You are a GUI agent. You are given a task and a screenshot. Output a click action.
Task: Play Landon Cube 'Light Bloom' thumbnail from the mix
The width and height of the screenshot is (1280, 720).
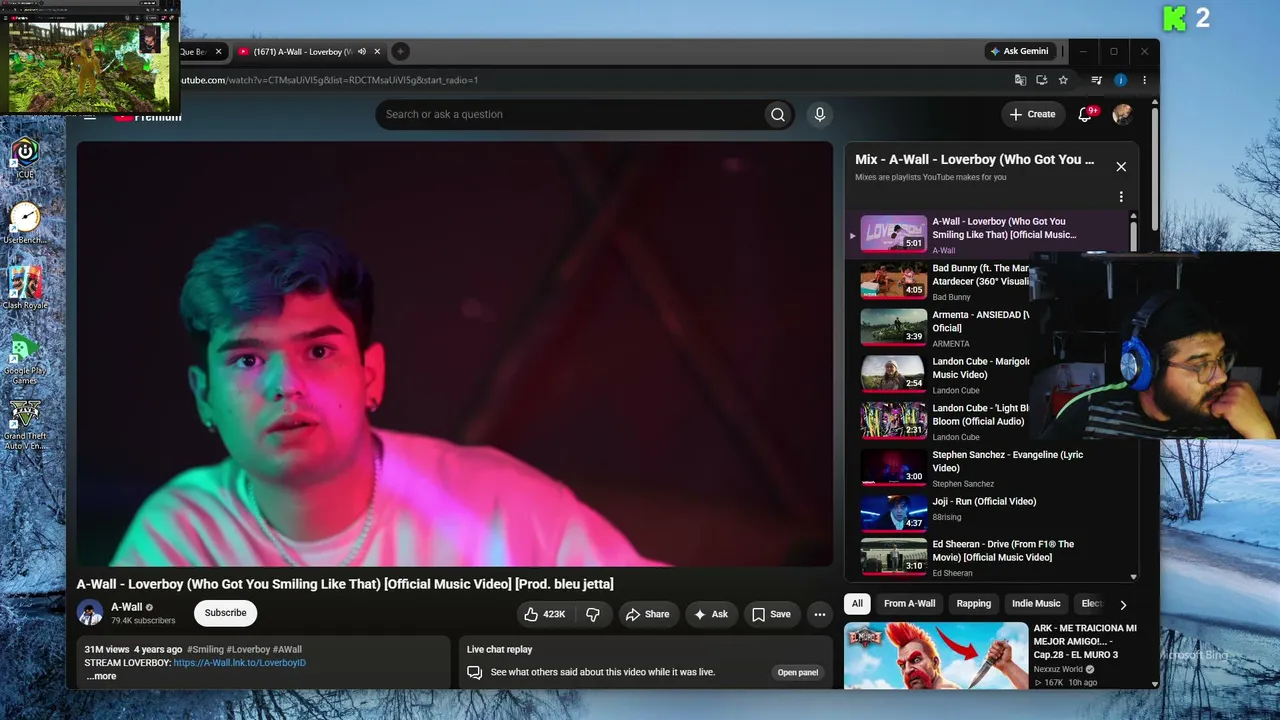click(x=894, y=421)
